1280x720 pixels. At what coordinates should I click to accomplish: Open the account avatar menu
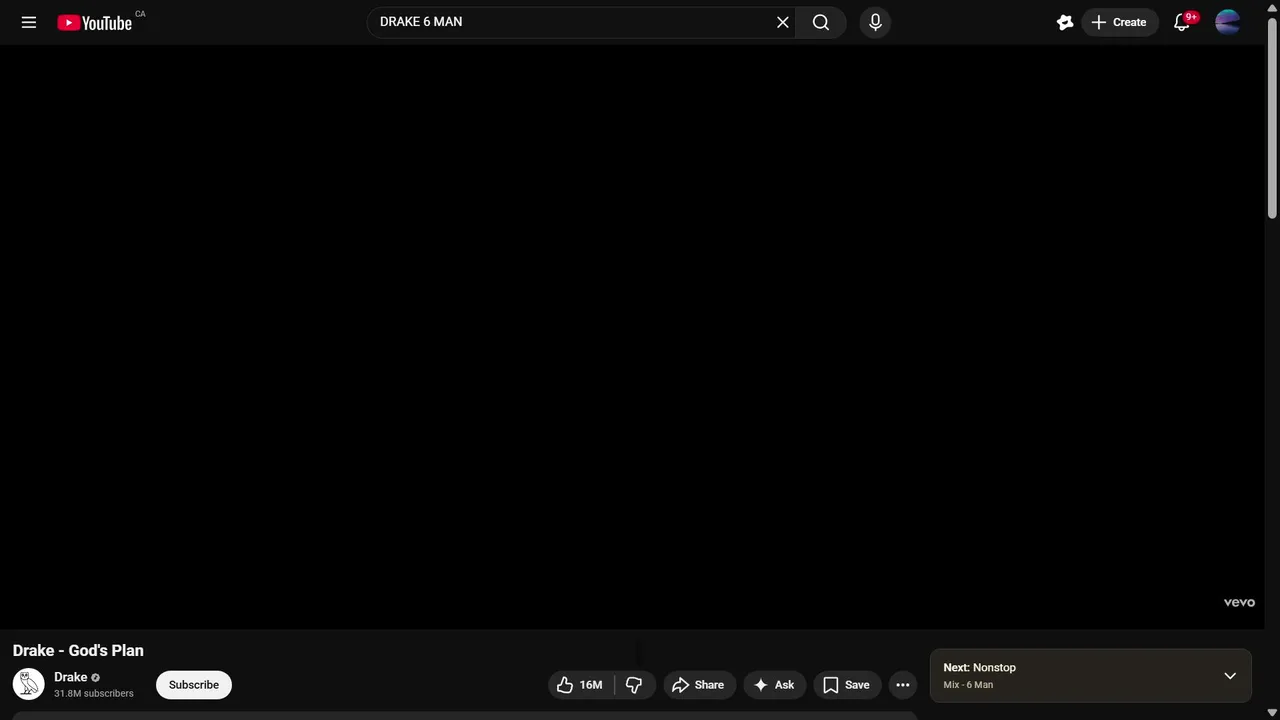click(x=1228, y=22)
